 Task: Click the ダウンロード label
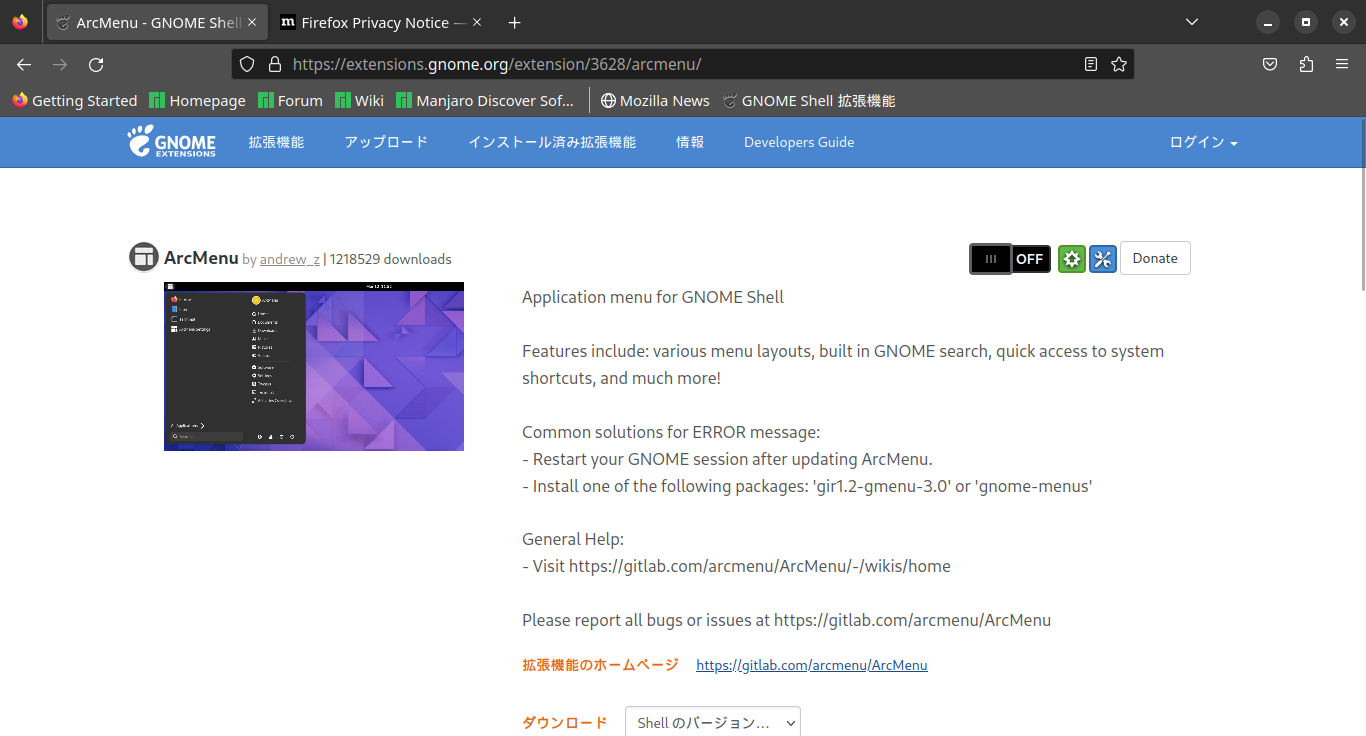click(x=564, y=722)
